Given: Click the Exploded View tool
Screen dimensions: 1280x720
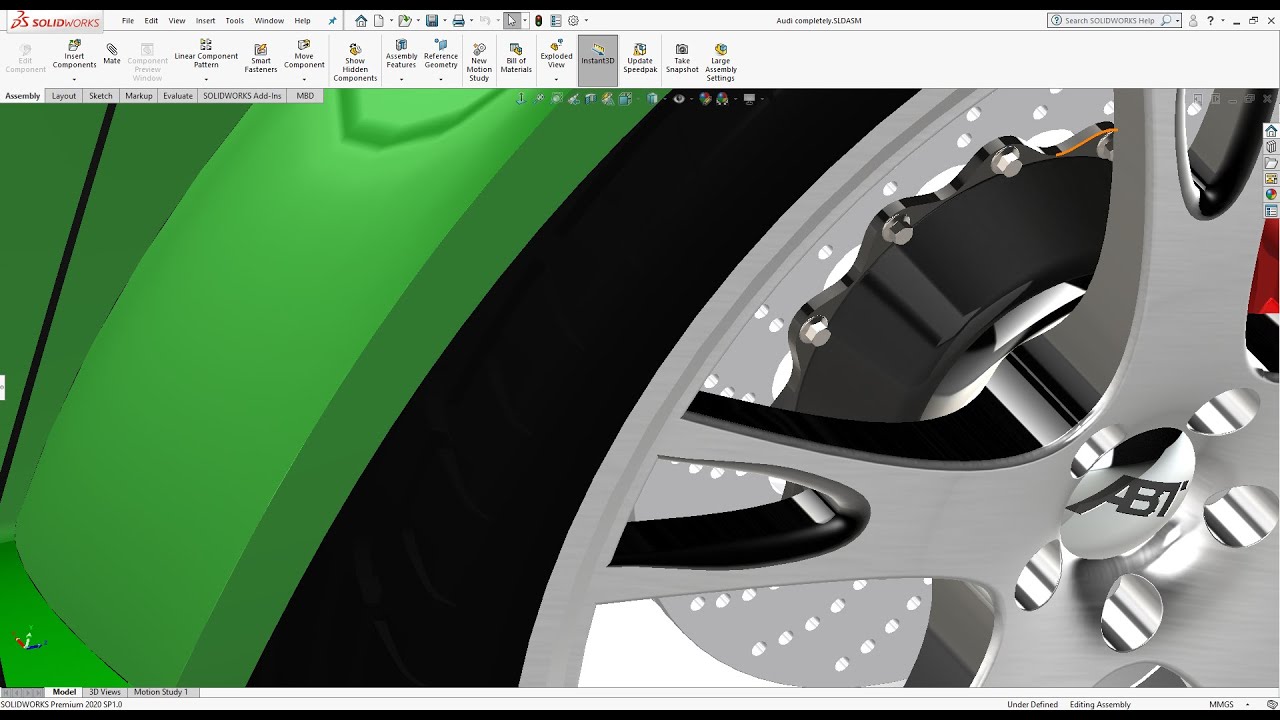Looking at the screenshot, I should pyautogui.click(x=556, y=54).
